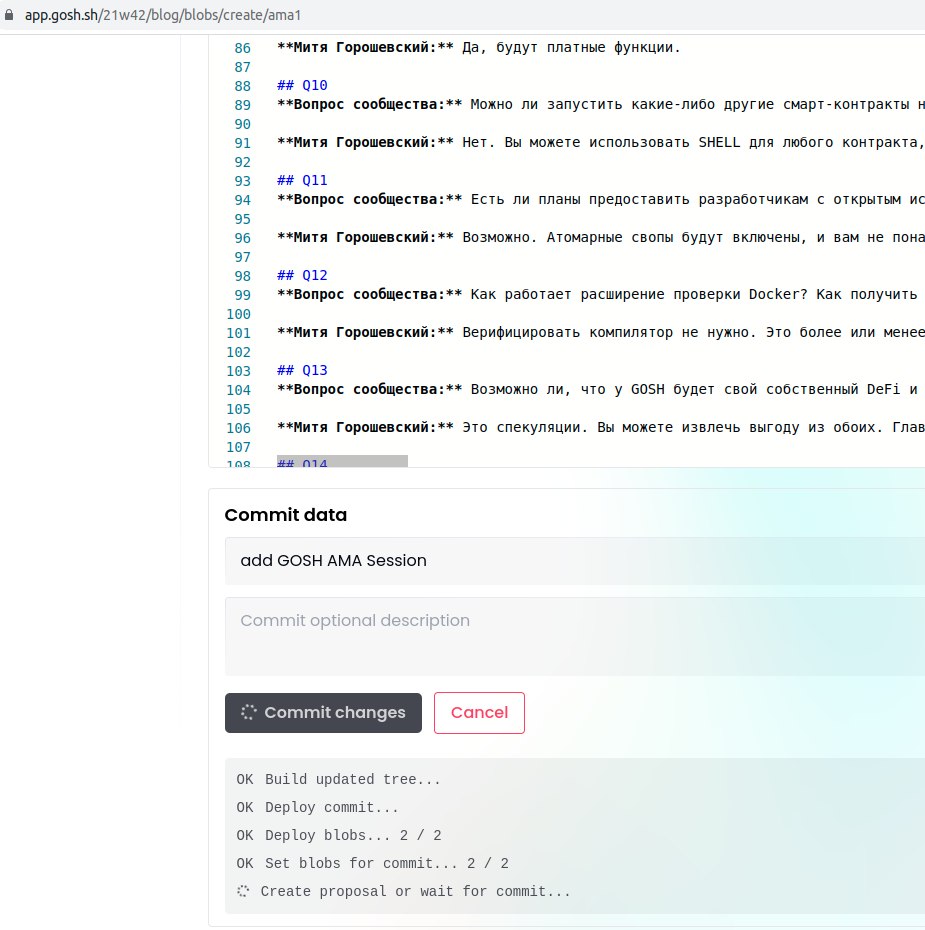Screen dimensions: 925x930
Task: Click the 'Deploy blobs... 2 / 2' status line
Action: [352, 835]
